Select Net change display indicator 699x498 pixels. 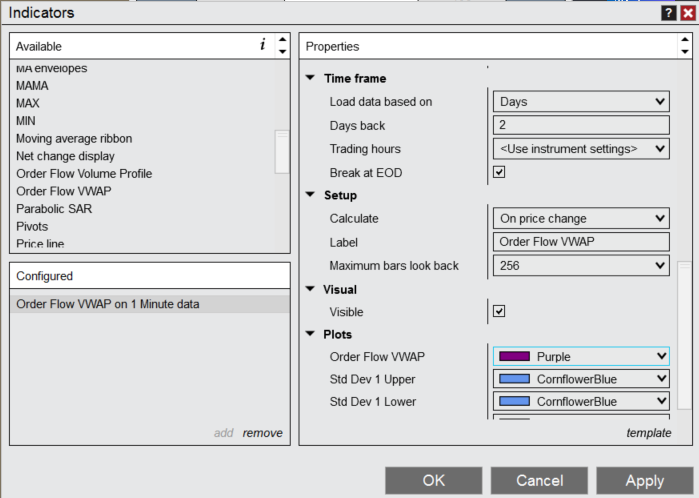[x=66, y=156]
